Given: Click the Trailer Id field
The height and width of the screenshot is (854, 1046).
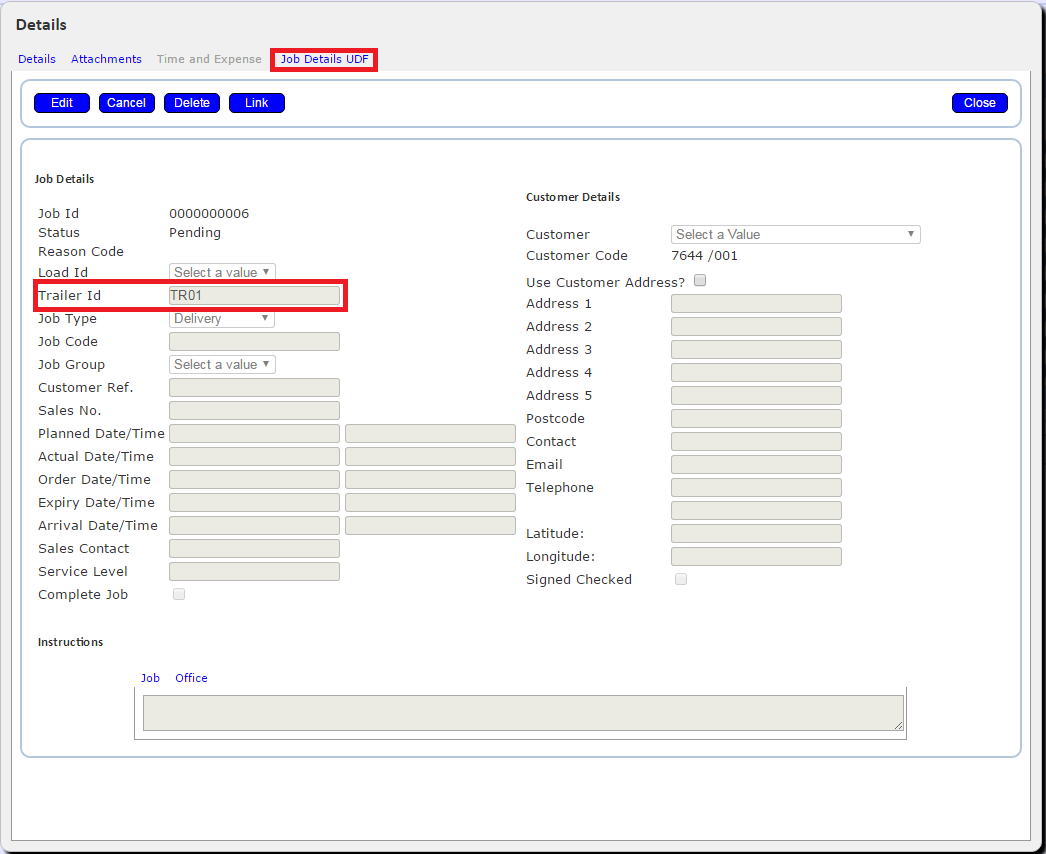Looking at the screenshot, I should click(254, 296).
